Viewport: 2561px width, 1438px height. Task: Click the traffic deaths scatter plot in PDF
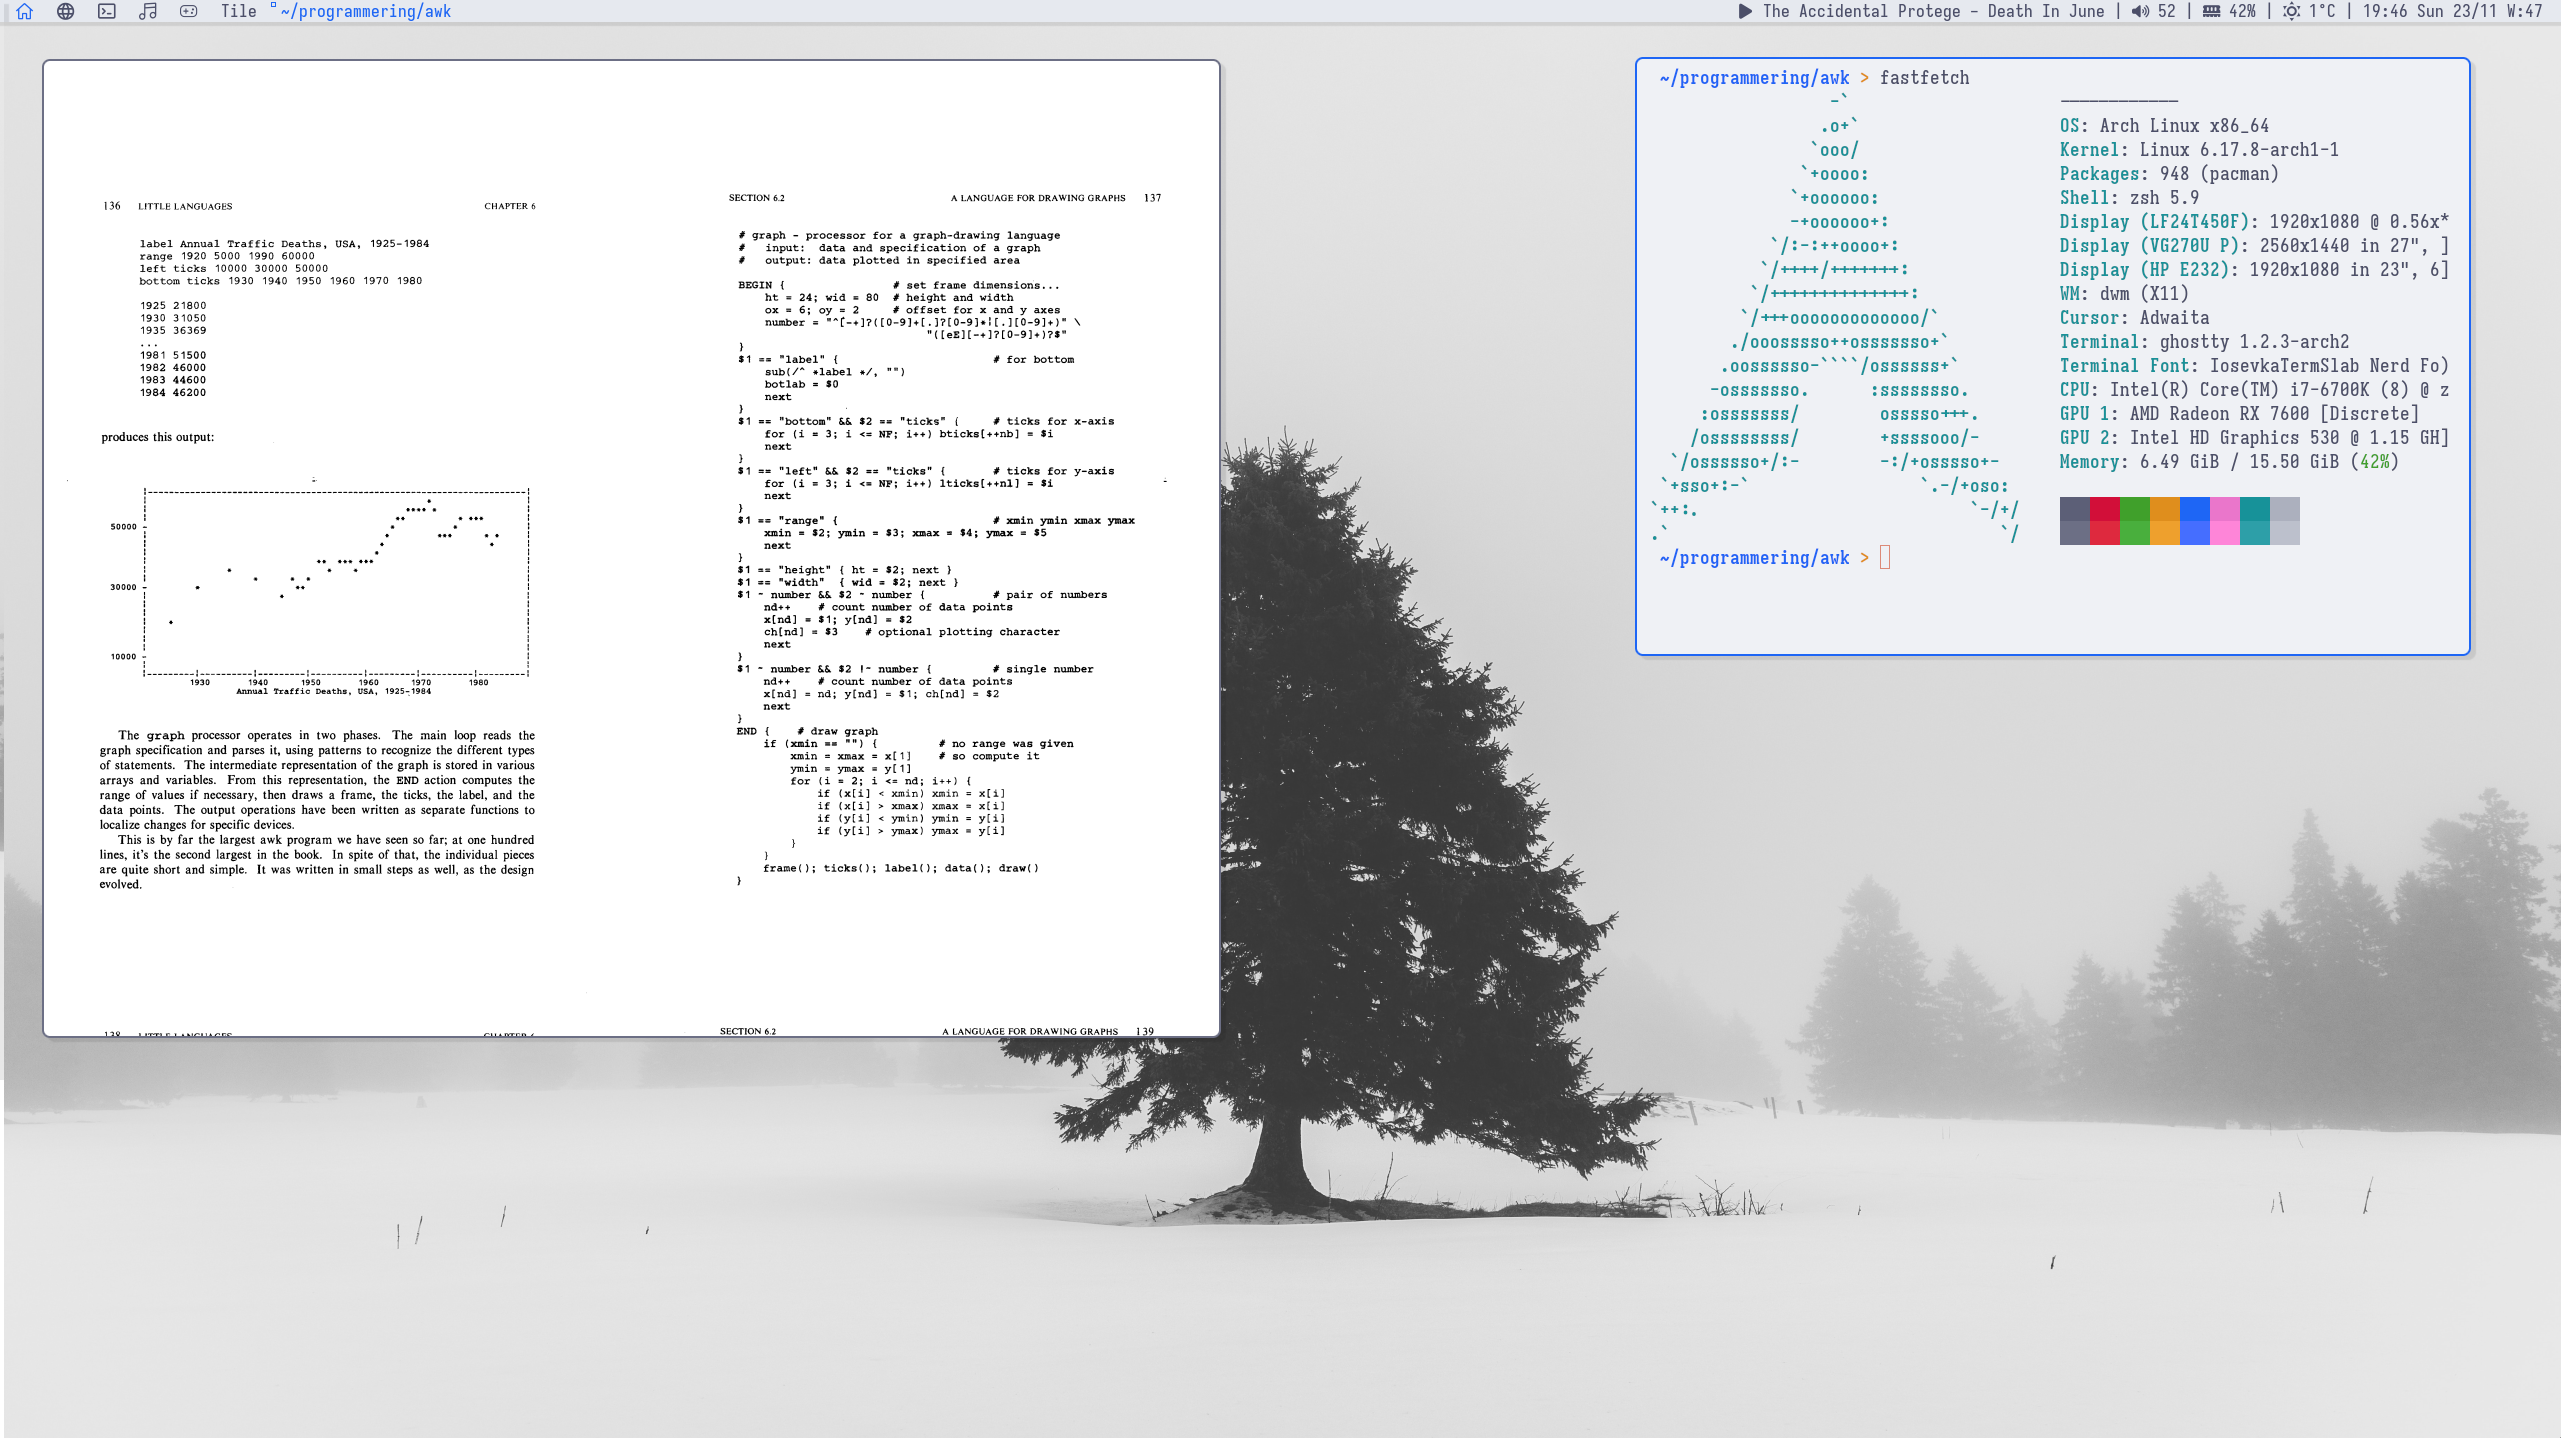(x=336, y=582)
